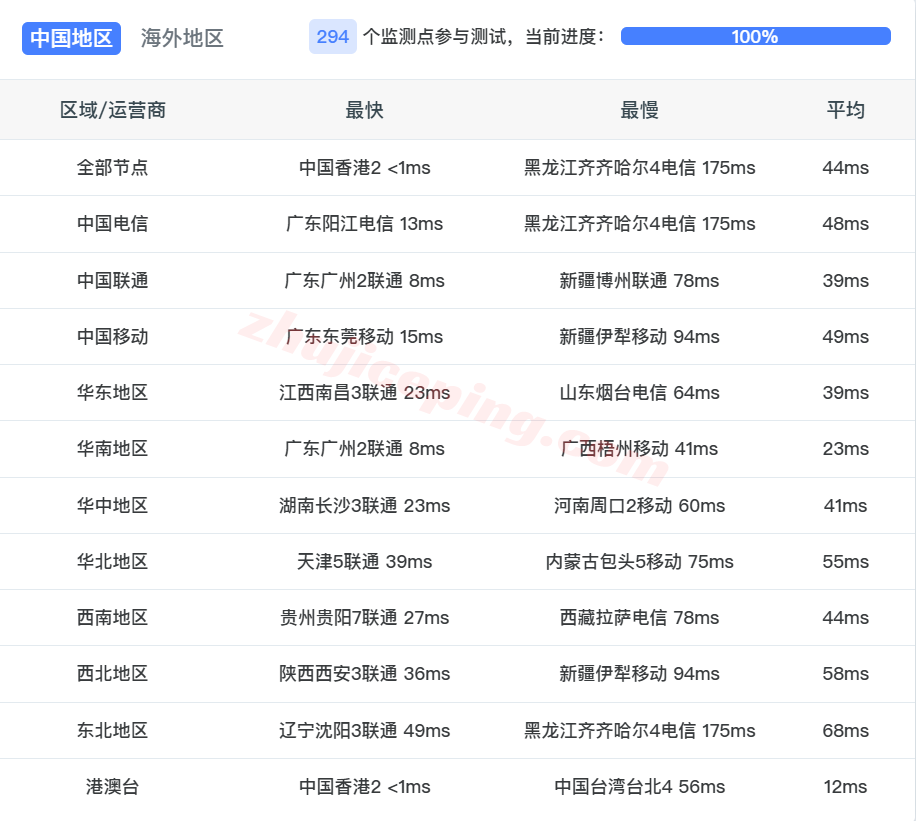This screenshot has height=821, width=916.
Task: Click the 68ms average for 东北地区
Action: pyautogui.click(x=845, y=730)
